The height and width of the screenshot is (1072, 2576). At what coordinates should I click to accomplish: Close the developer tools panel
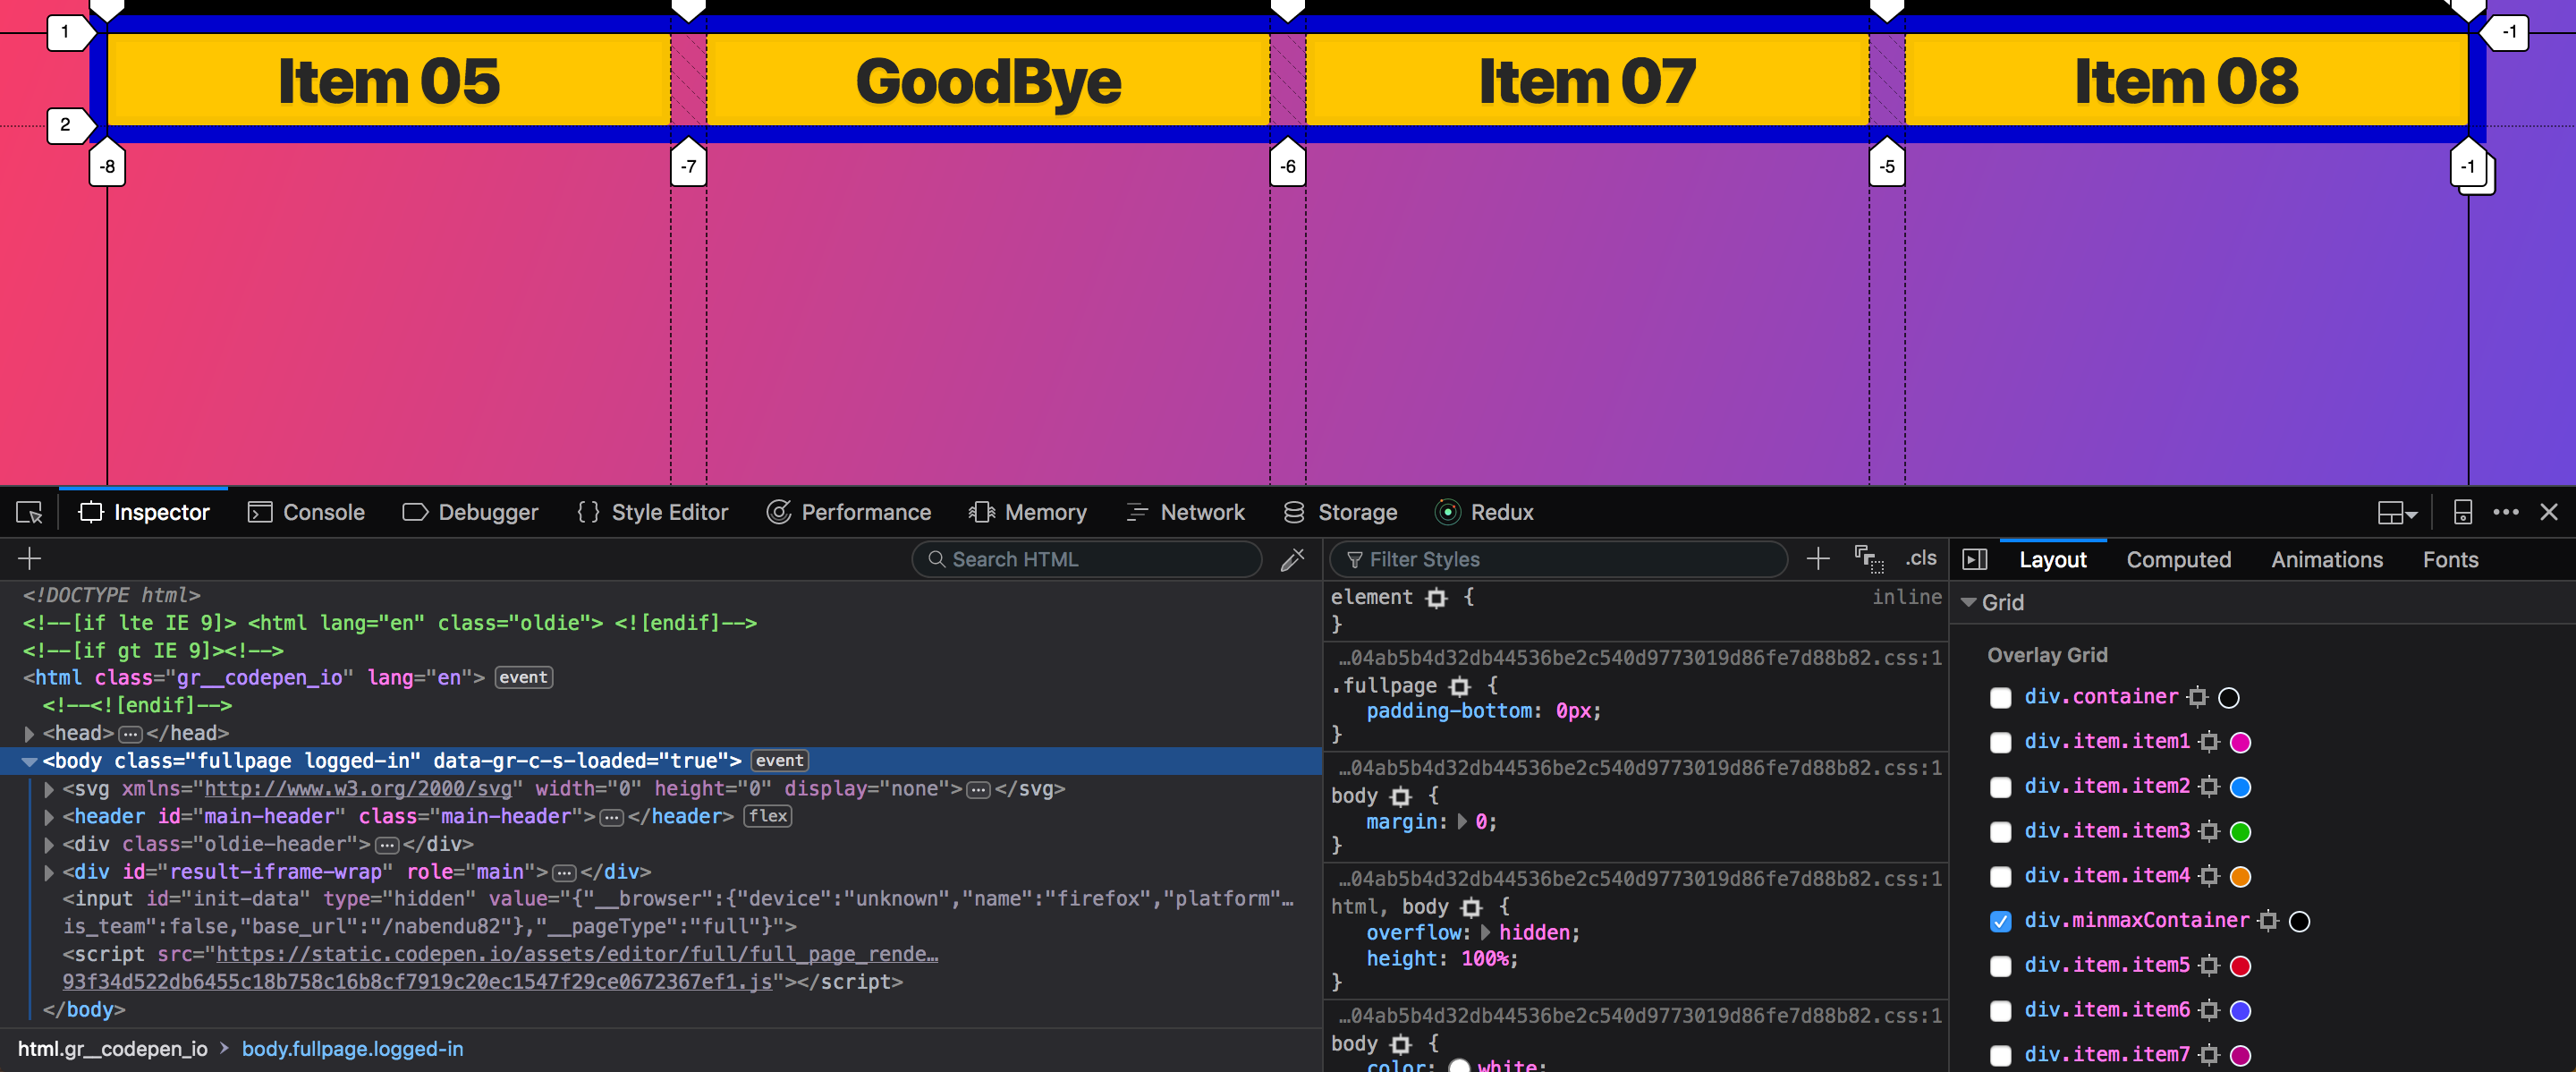coord(2549,512)
